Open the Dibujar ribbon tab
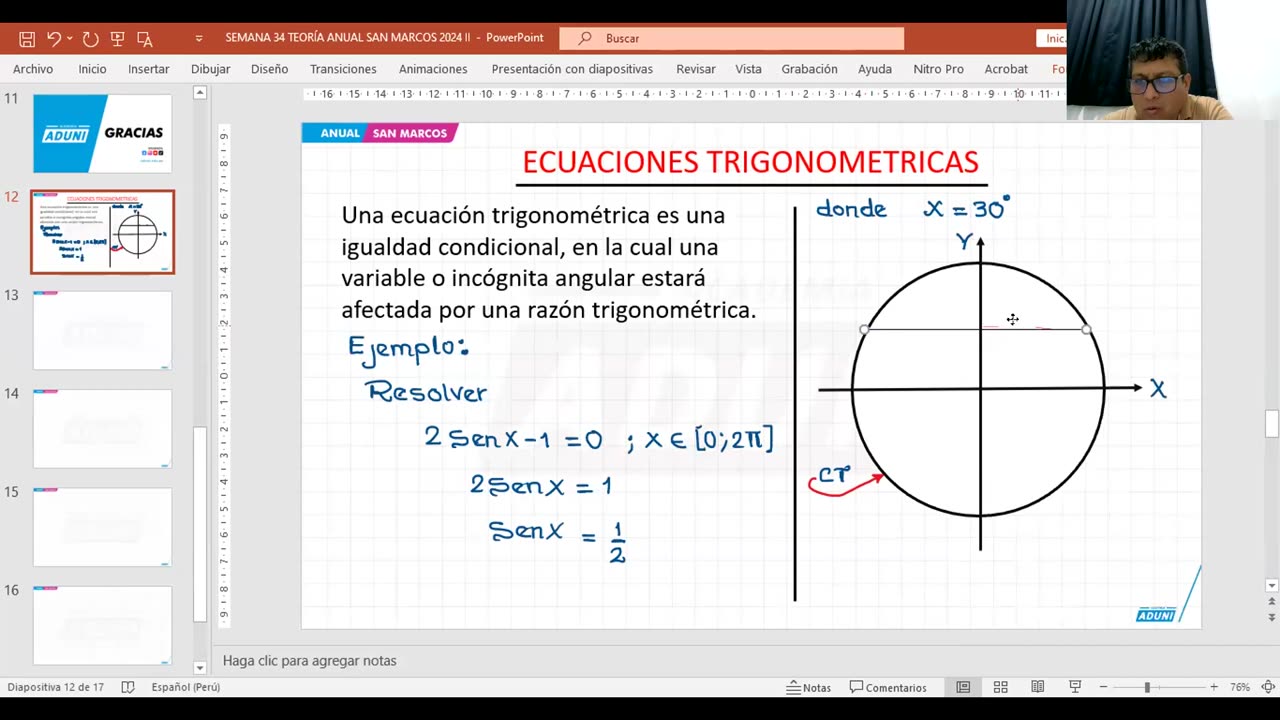This screenshot has width=1280, height=720. (x=210, y=69)
